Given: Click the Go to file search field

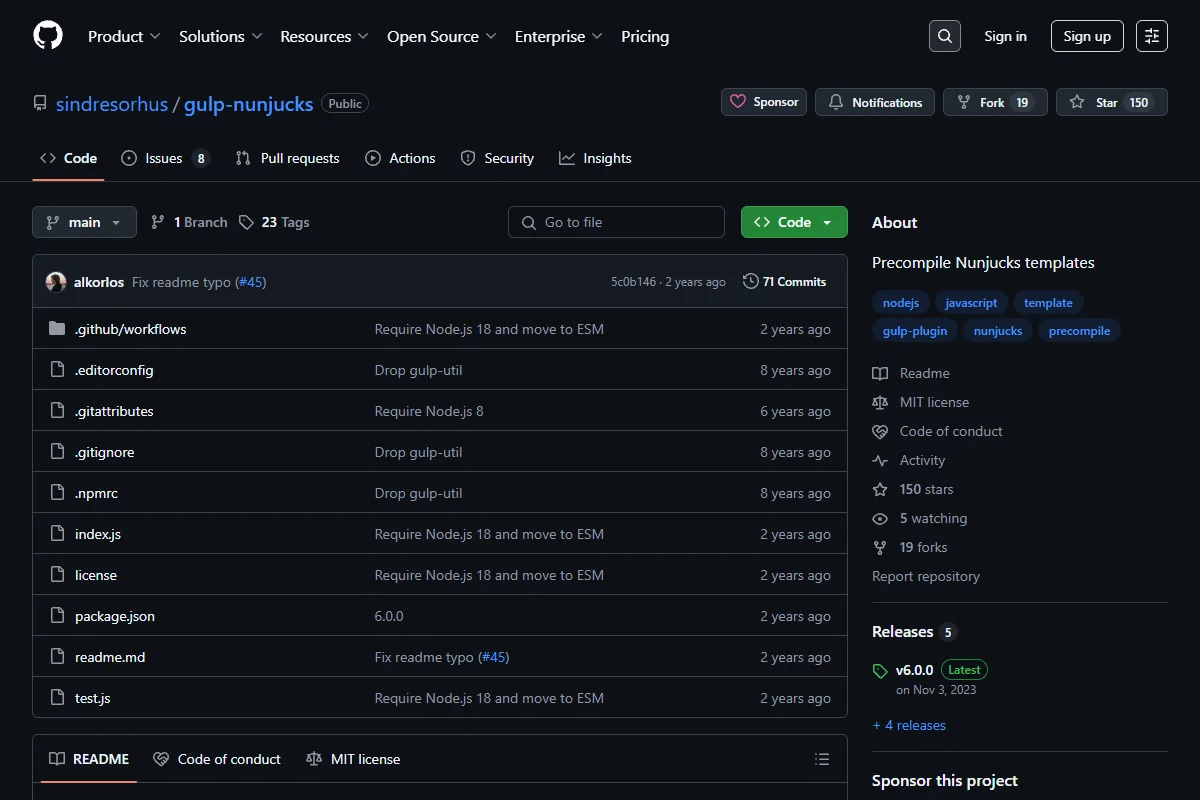Looking at the screenshot, I should point(616,222).
